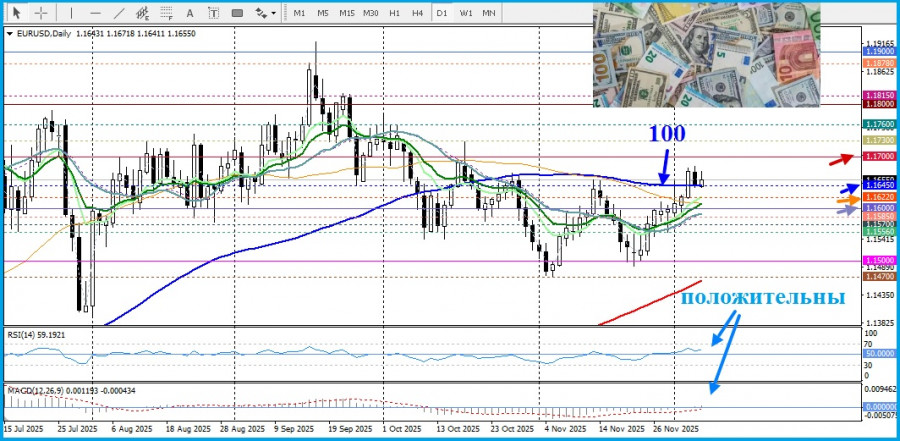This screenshot has width=900, height=441.
Task: Switch to H4 timeframe
Action: click(x=418, y=13)
